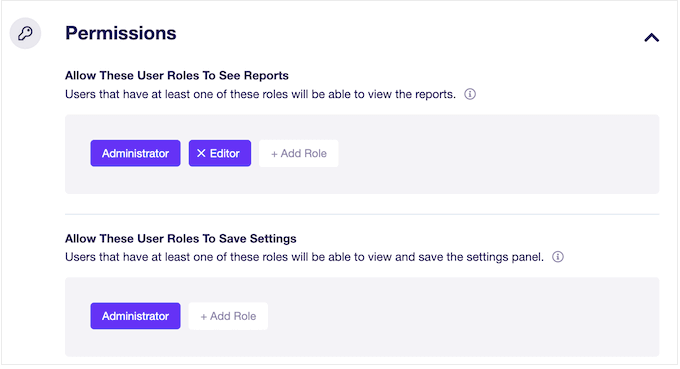Click the Permissions key icon
680x369 pixels.
(x=25, y=33)
